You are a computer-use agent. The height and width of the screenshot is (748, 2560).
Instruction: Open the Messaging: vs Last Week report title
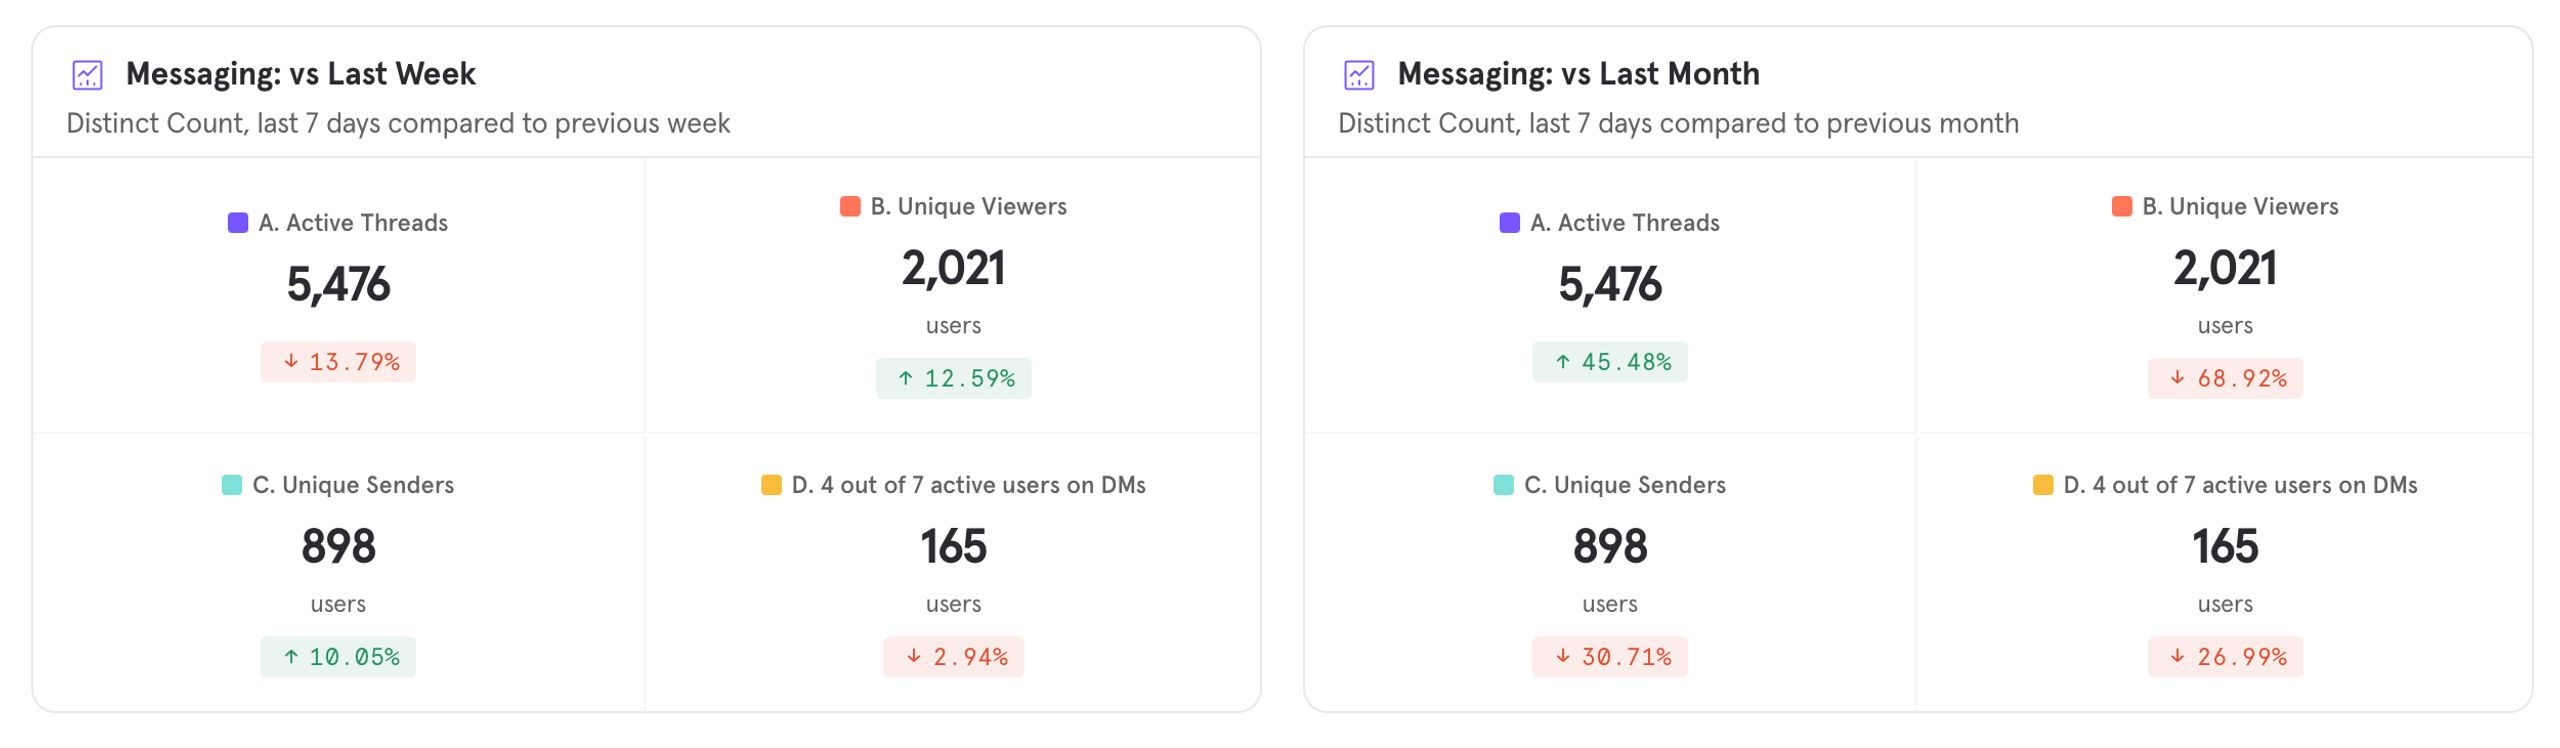[301, 74]
